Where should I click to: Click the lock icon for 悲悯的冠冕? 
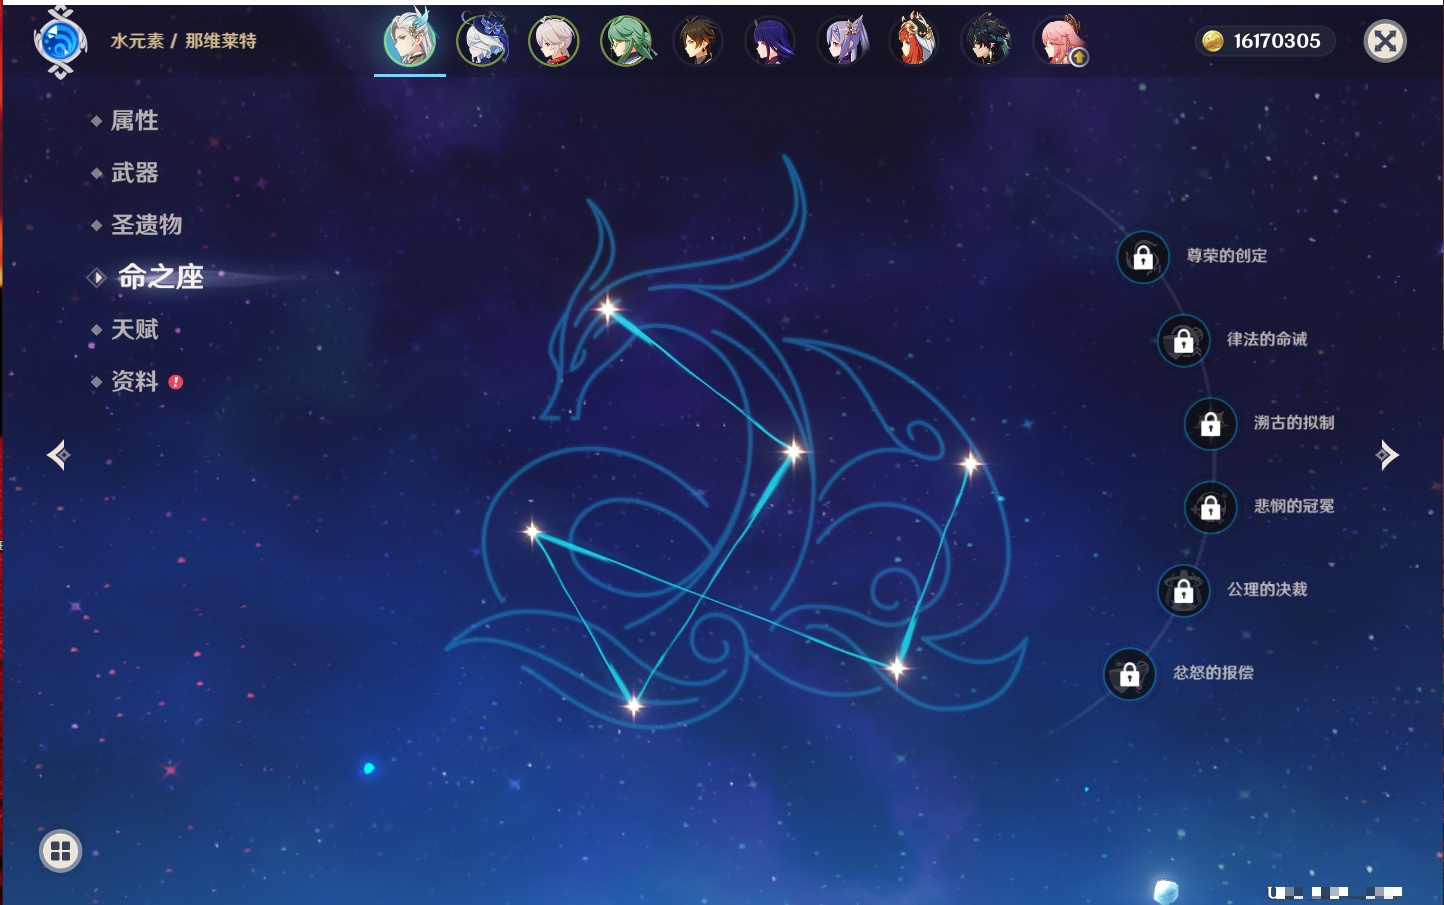(x=1210, y=507)
